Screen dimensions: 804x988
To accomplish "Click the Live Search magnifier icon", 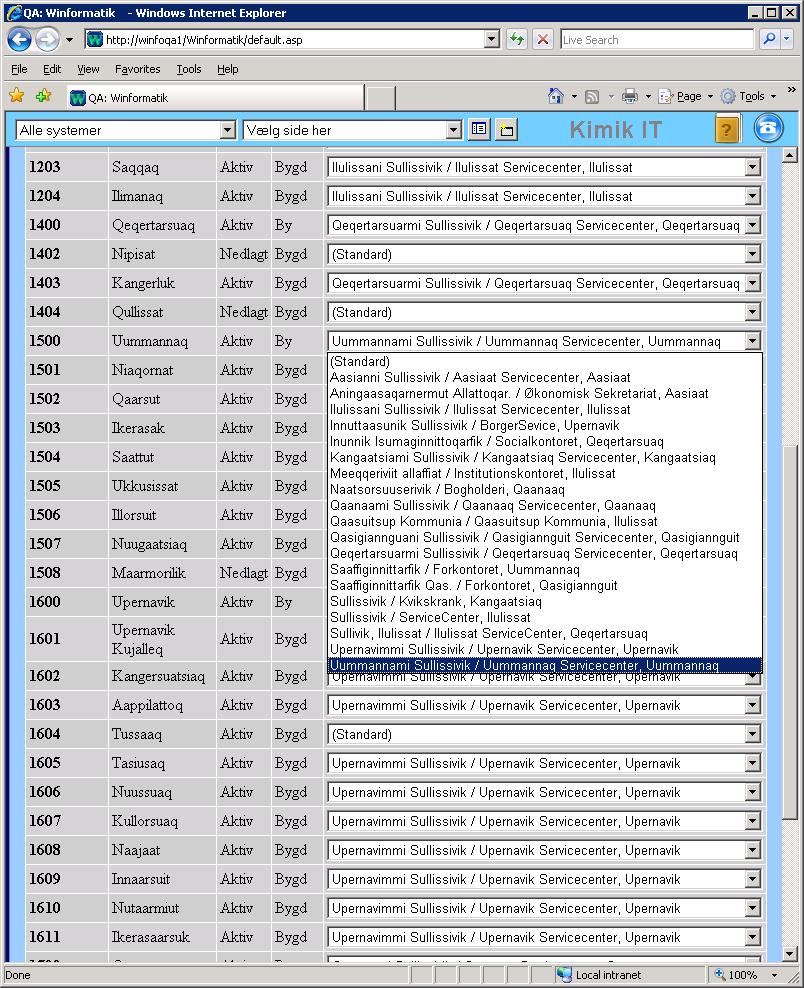I will [x=769, y=40].
